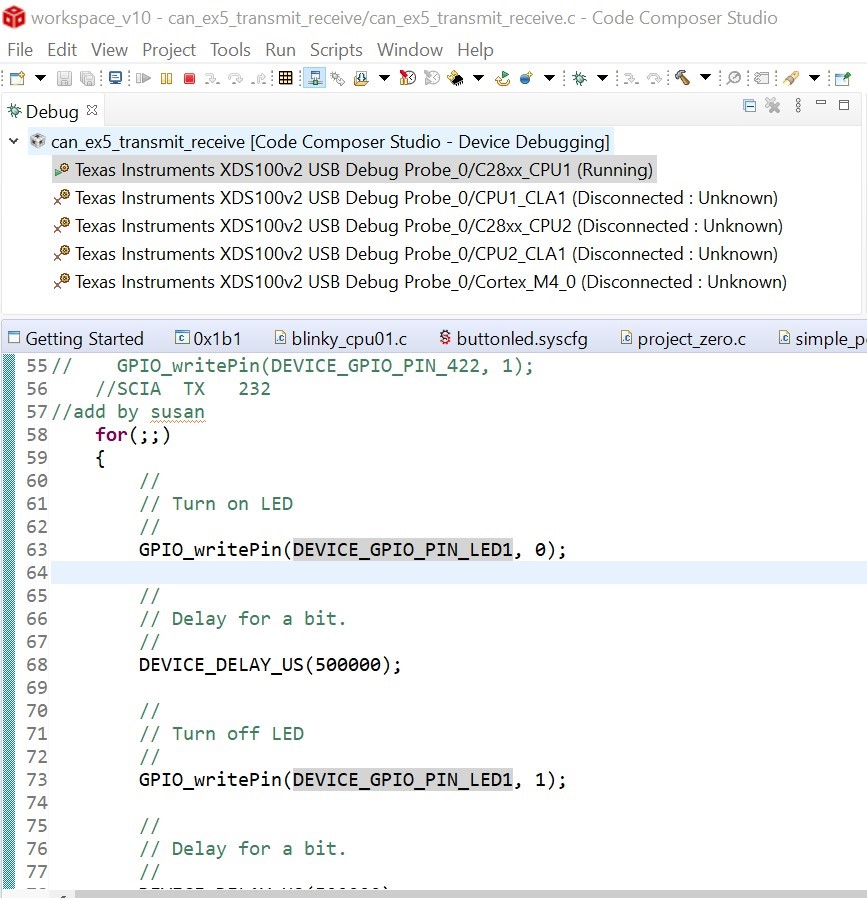Open the Project menu

(169, 50)
